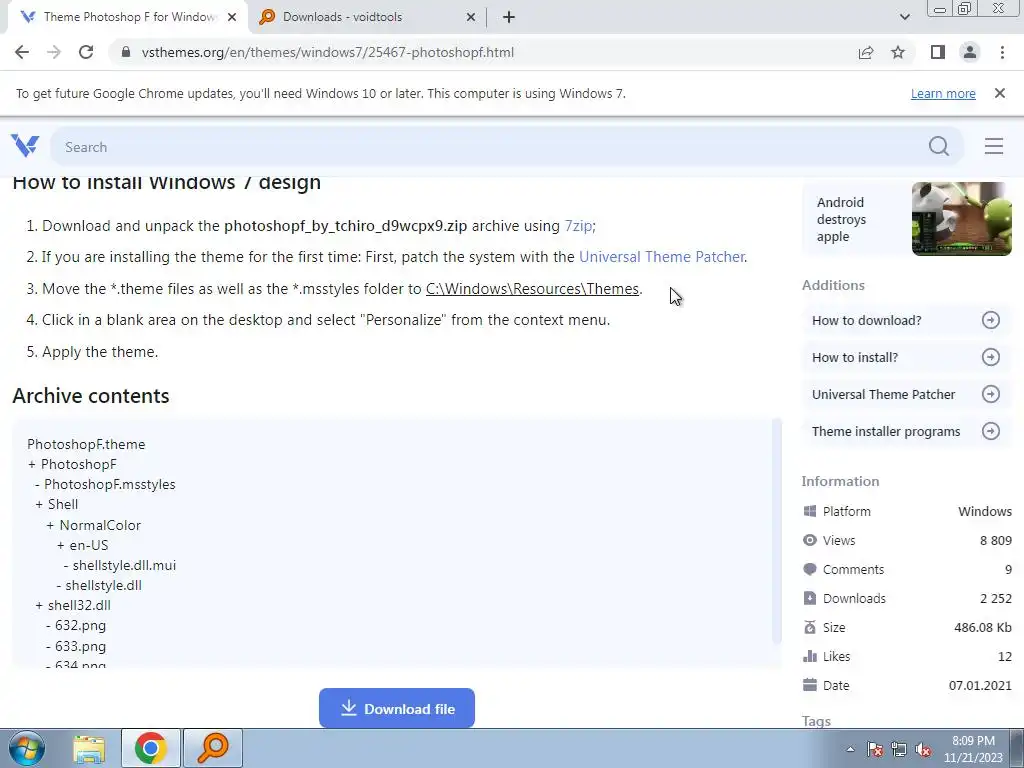Viewport: 1024px width, 768px height.
Task: Open the How to install? addition
Action: click(x=906, y=357)
